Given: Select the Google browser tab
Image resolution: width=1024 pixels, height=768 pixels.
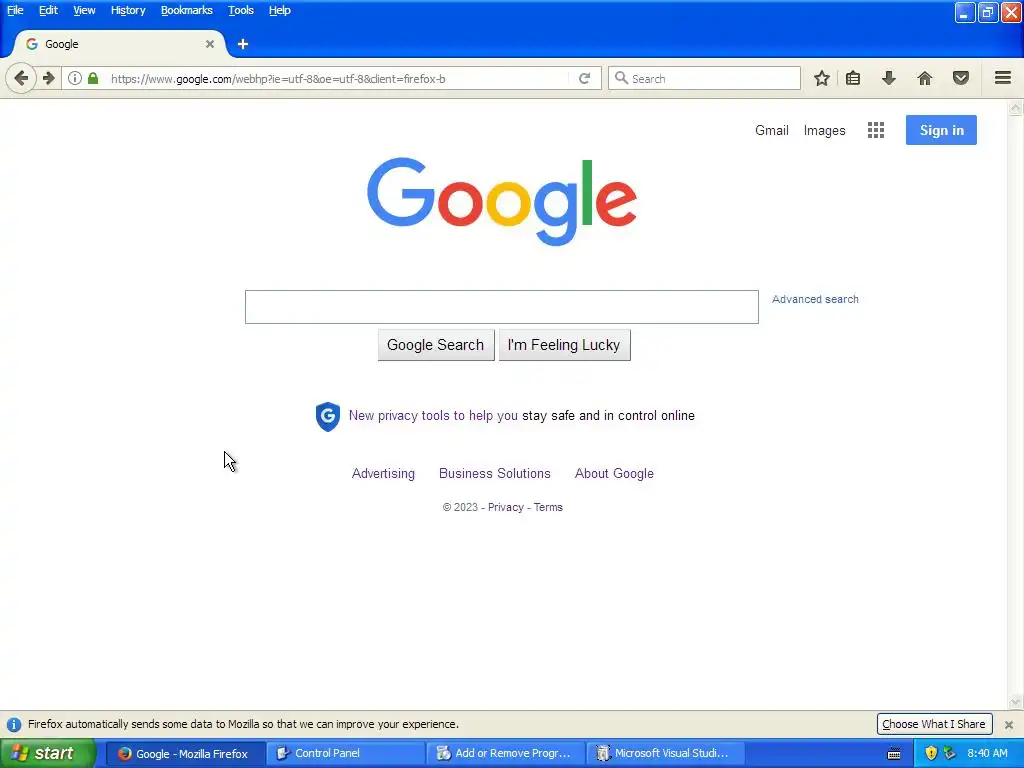Looking at the screenshot, I should point(120,44).
